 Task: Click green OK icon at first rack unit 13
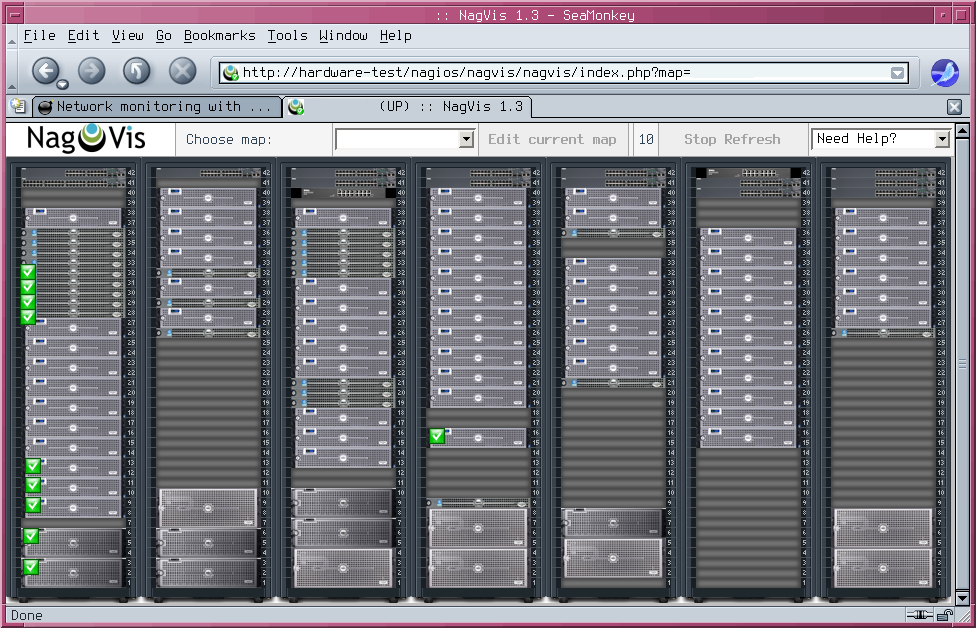point(33,466)
